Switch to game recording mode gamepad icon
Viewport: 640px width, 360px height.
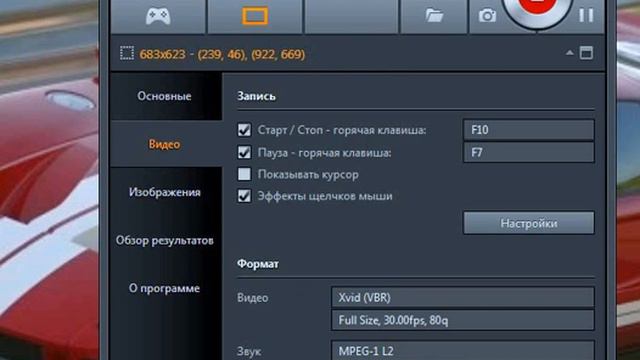pos(158,16)
